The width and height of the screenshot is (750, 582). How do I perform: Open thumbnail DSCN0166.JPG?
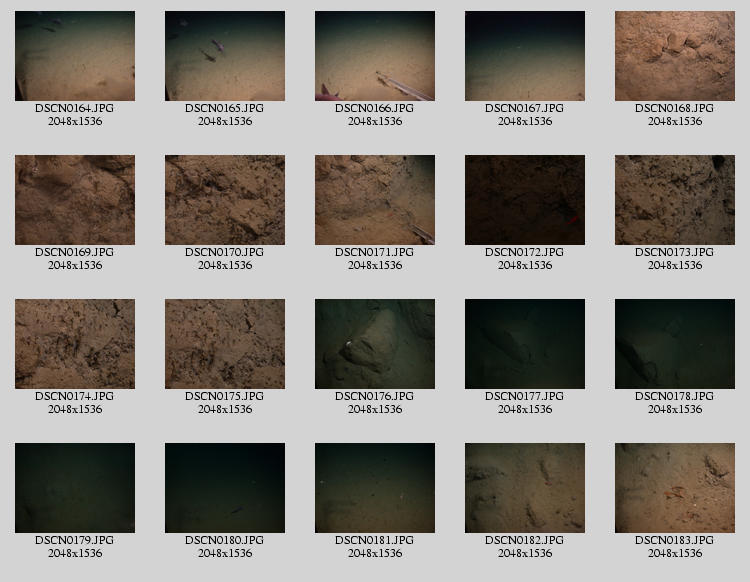click(375, 56)
